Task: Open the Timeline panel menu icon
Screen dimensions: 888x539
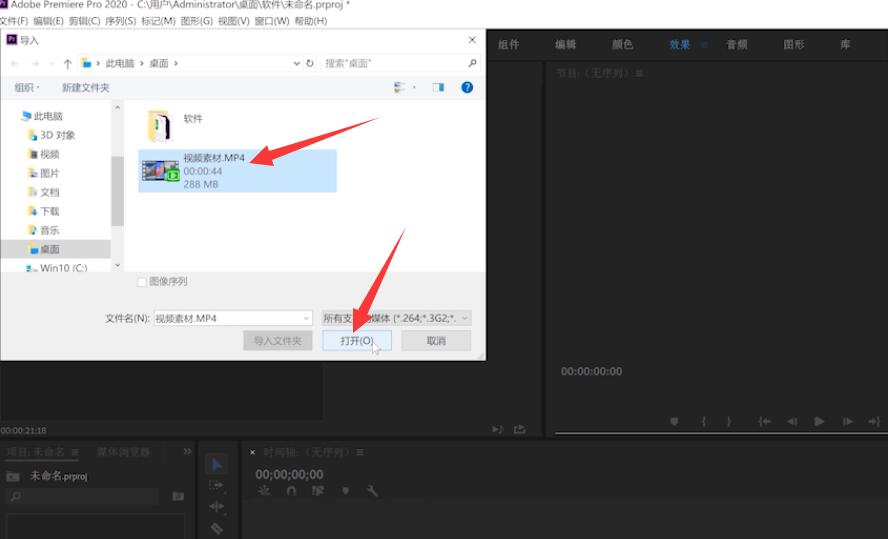Action: coord(360,452)
